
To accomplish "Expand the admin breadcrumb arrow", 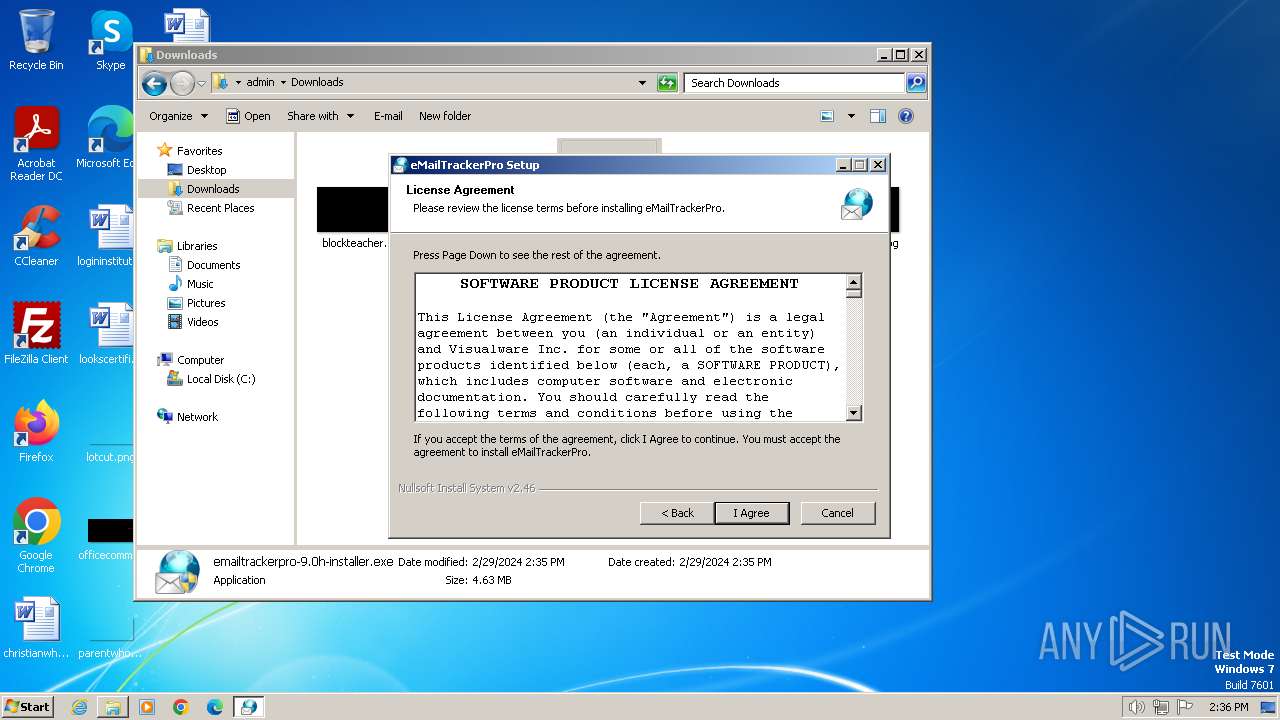I will pyautogui.click(x=283, y=83).
